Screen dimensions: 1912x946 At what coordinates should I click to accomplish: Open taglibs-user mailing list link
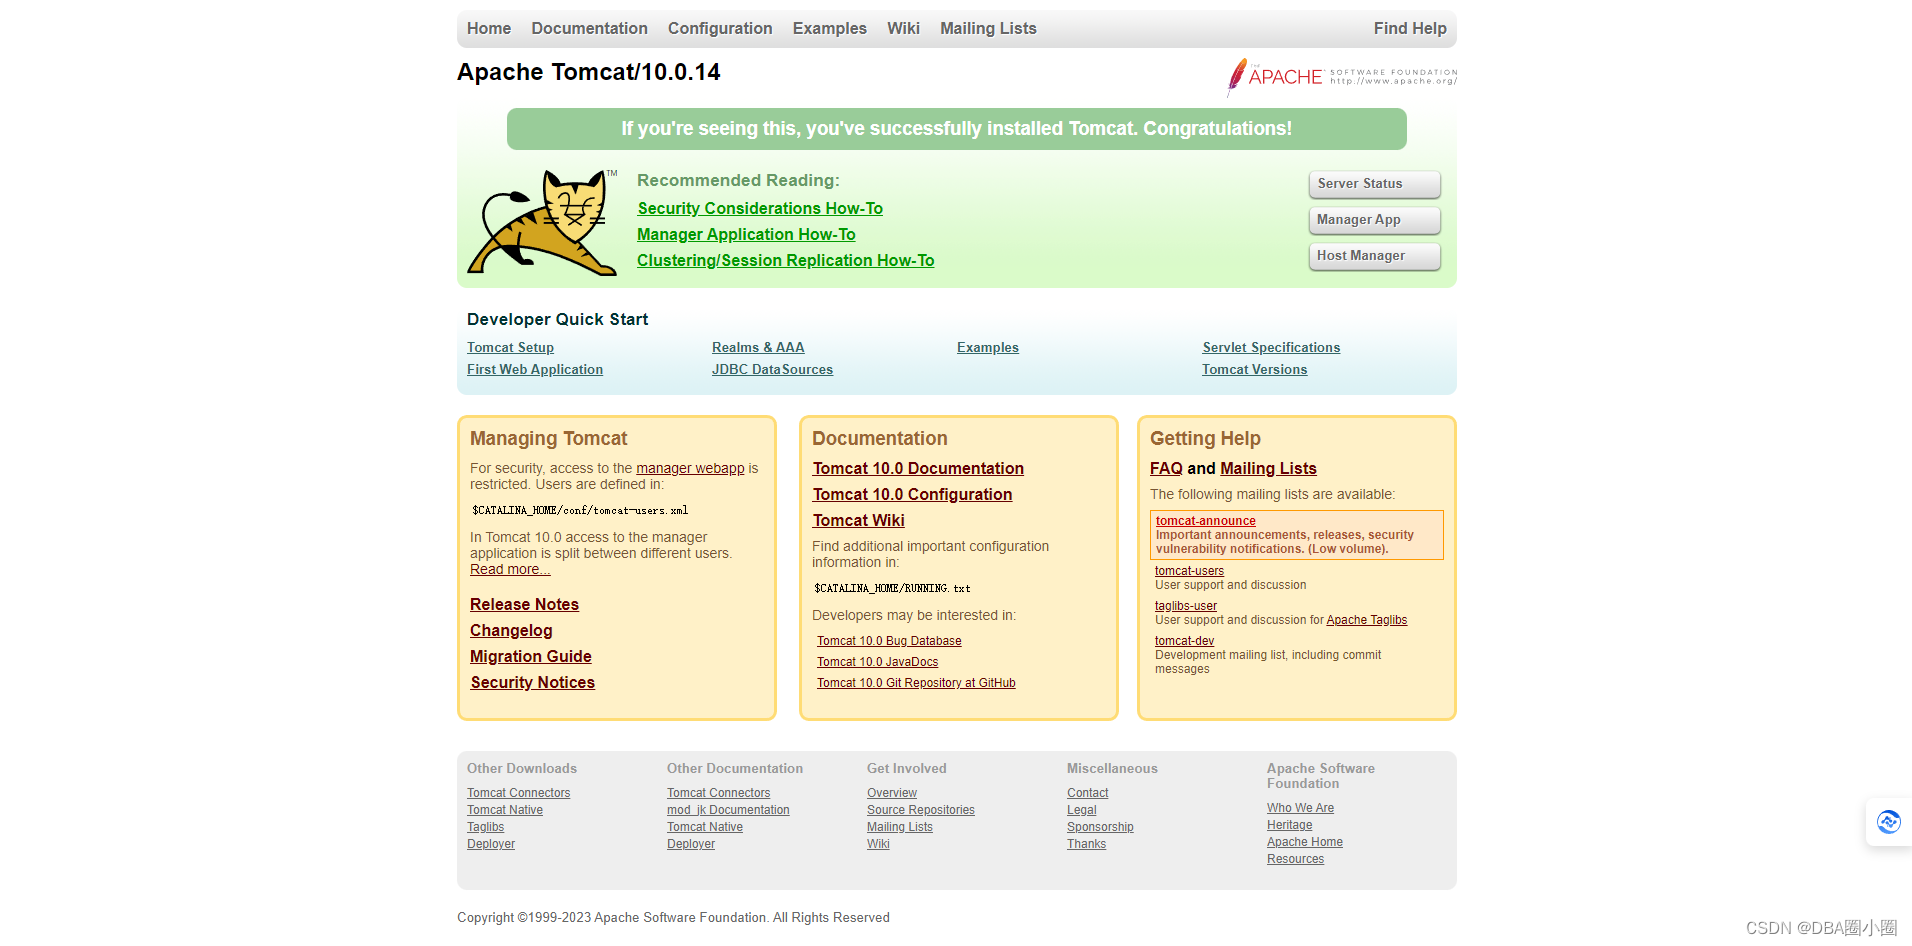point(1186,606)
